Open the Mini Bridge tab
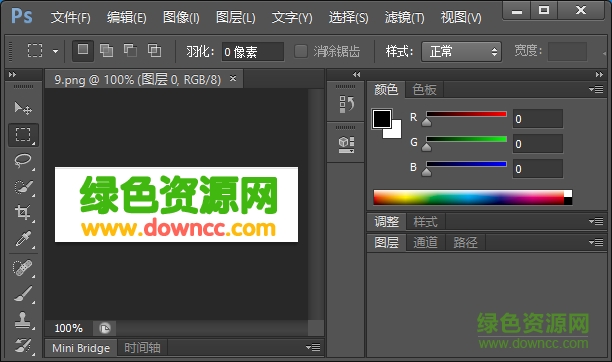The image size is (612, 362). point(81,348)
